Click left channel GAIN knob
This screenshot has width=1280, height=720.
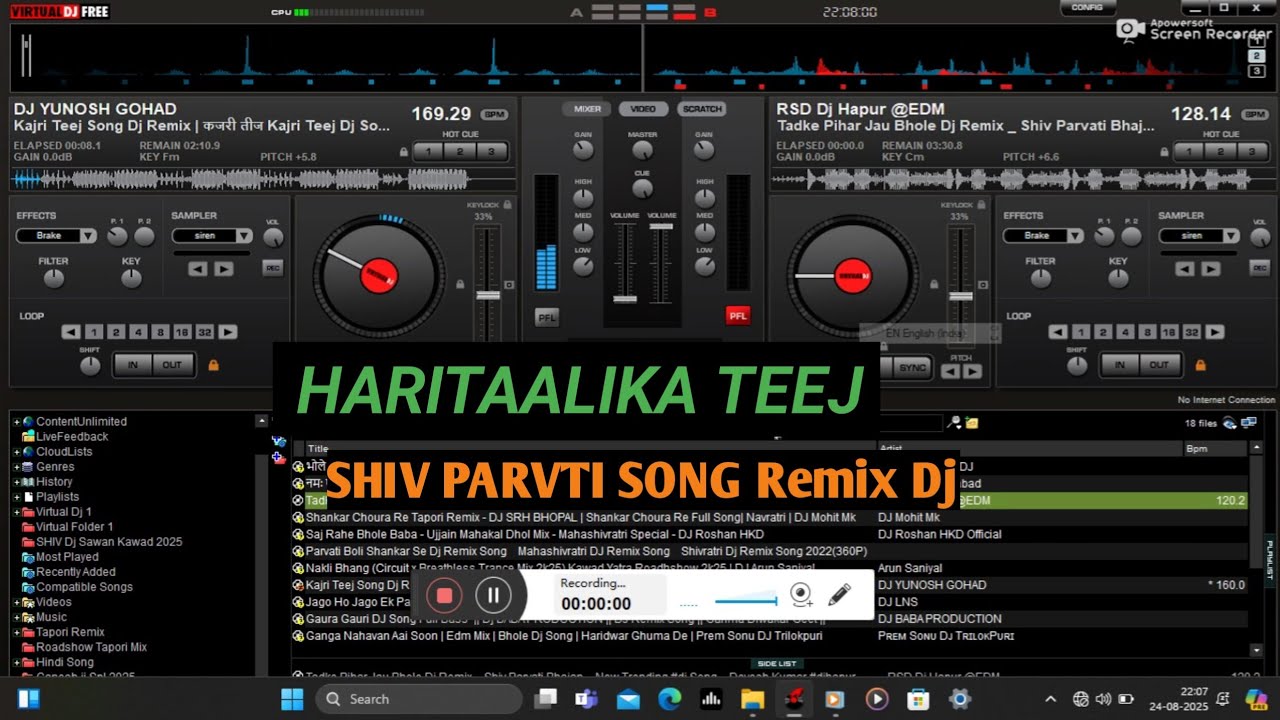[x=583, y=151]
